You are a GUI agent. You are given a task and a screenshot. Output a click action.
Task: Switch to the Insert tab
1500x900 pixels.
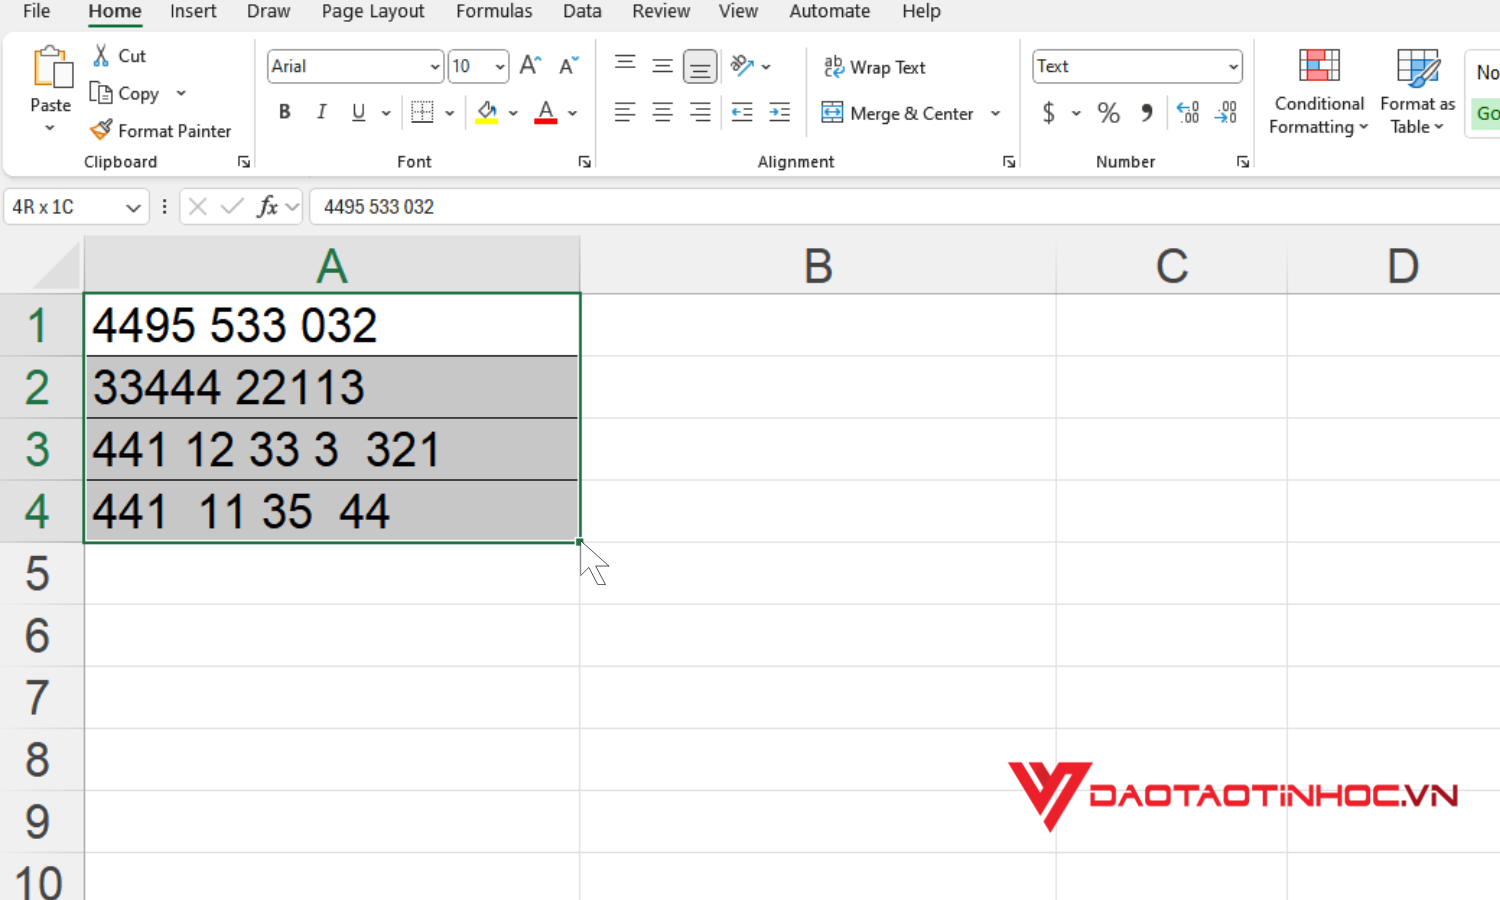(x=193, y=11)
